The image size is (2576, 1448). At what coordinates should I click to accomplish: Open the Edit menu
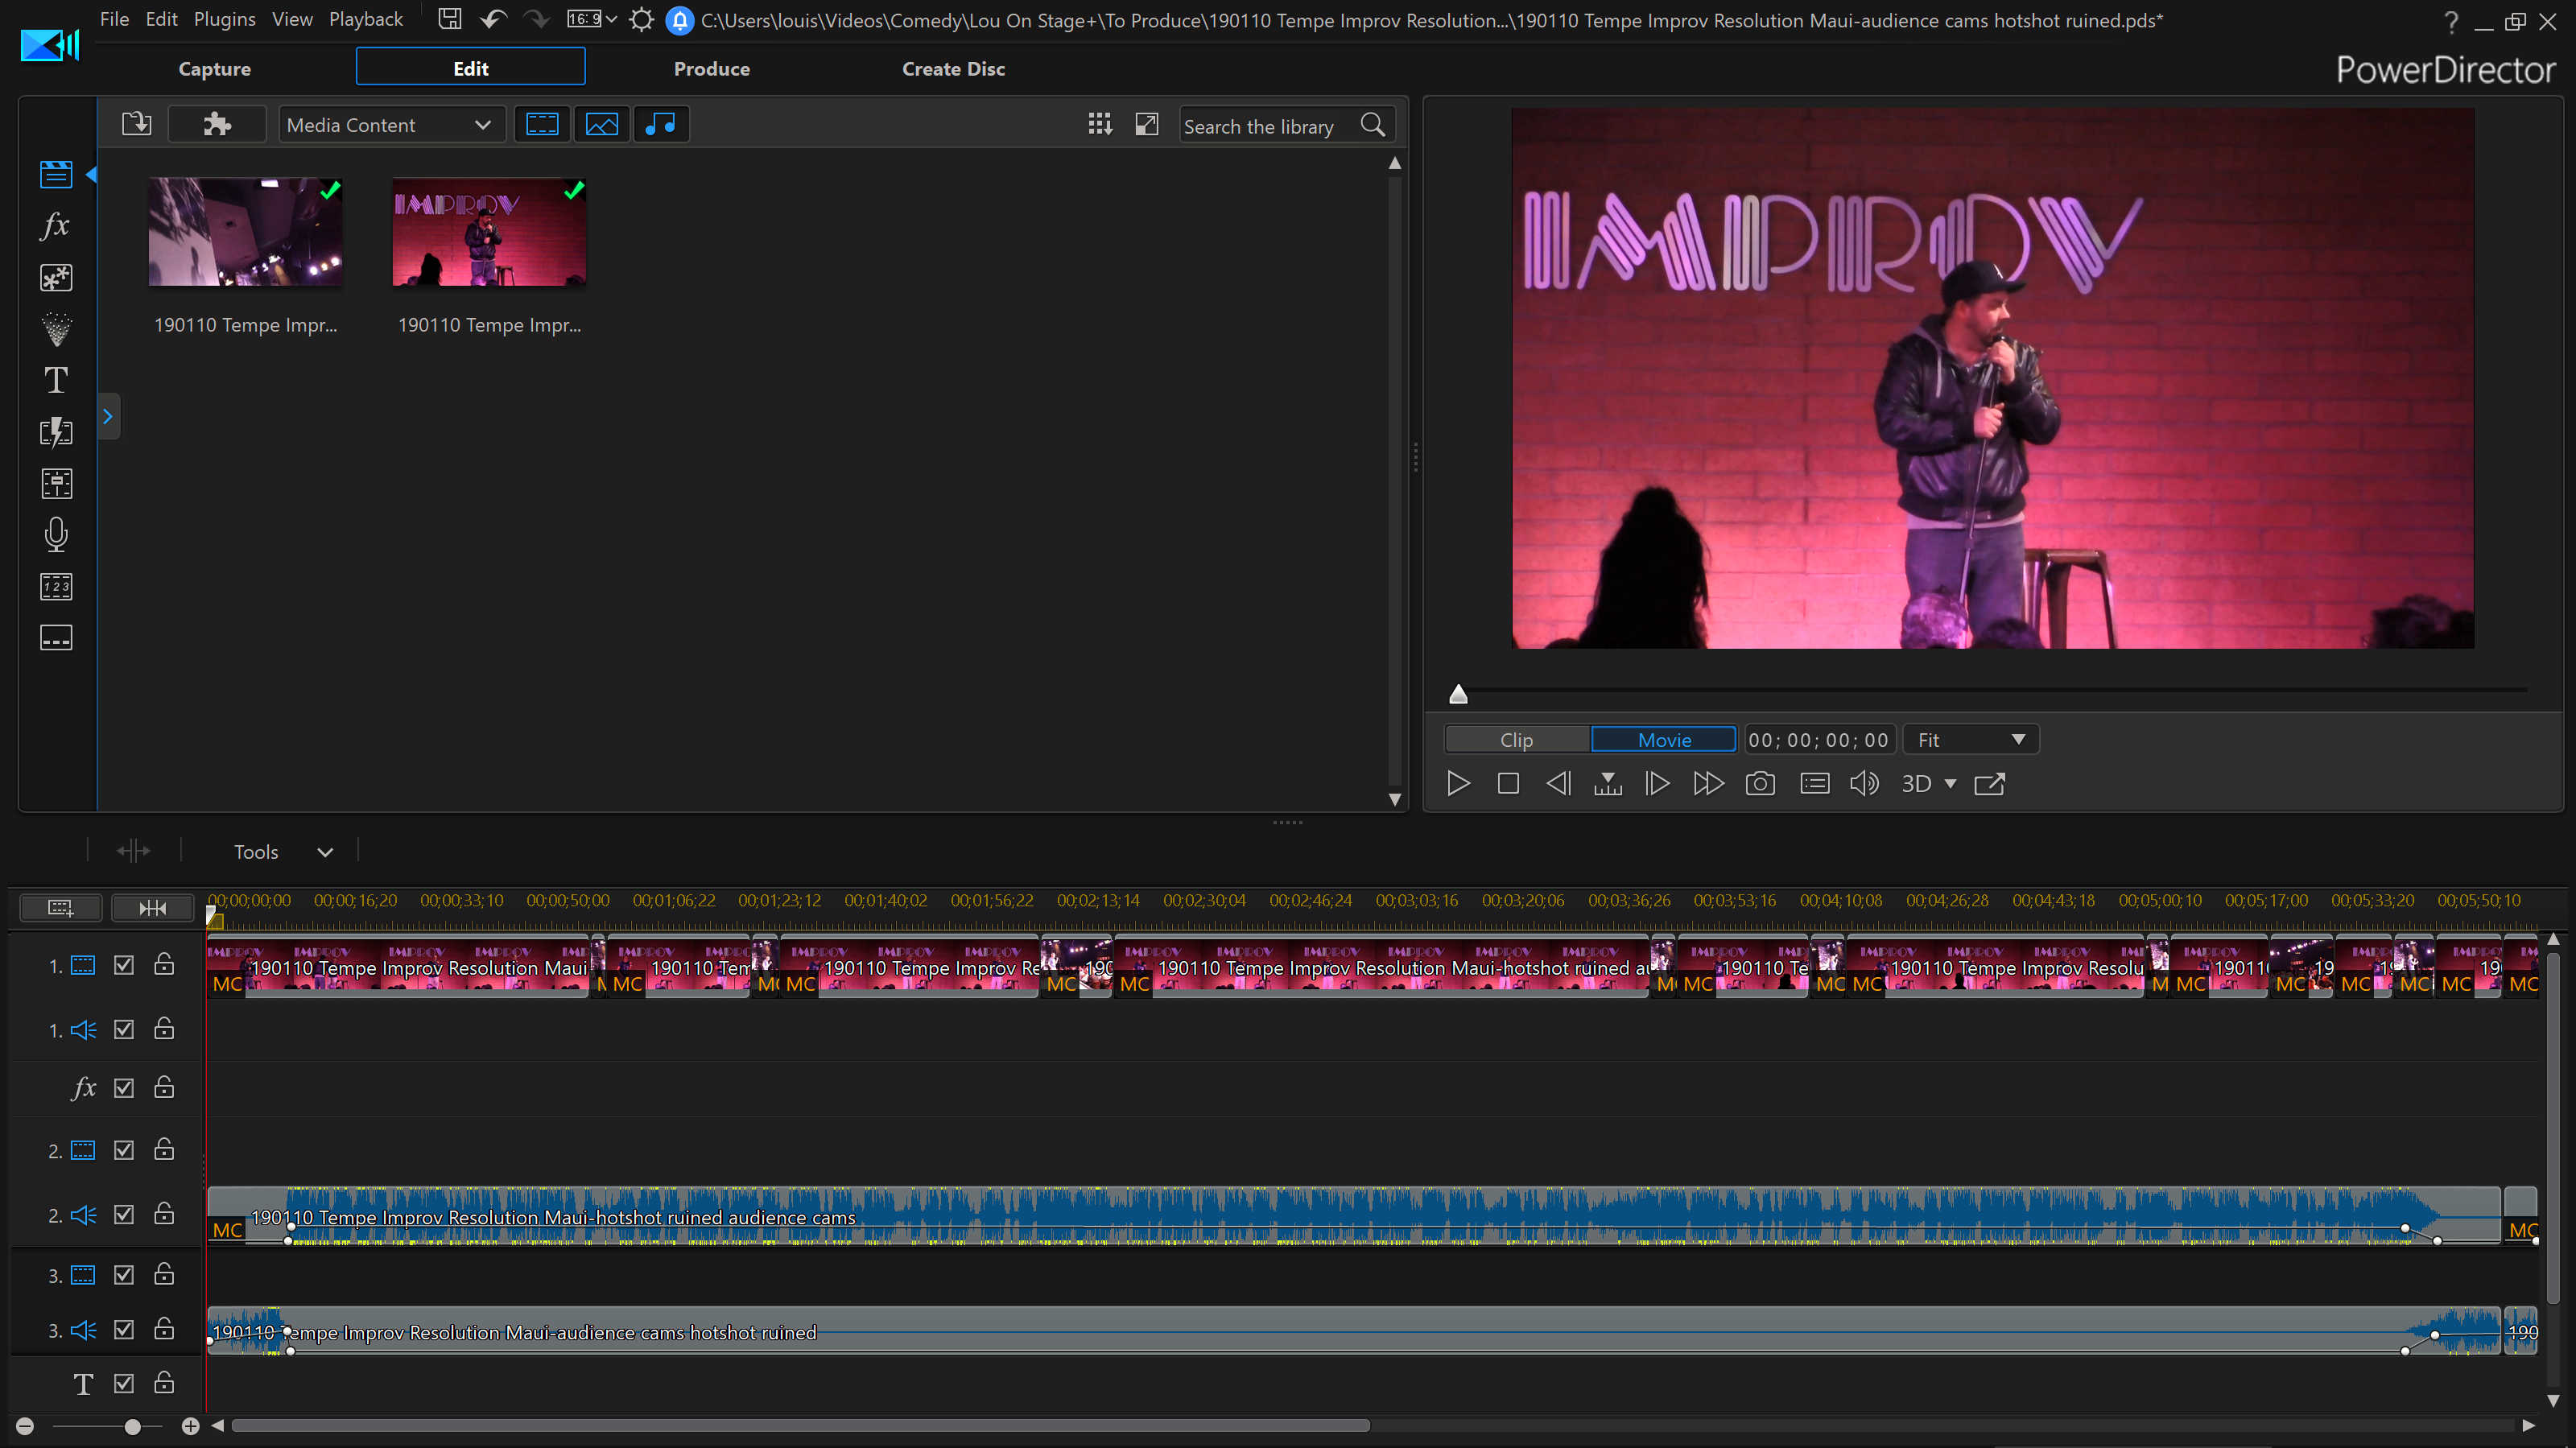tap(161, 19)
